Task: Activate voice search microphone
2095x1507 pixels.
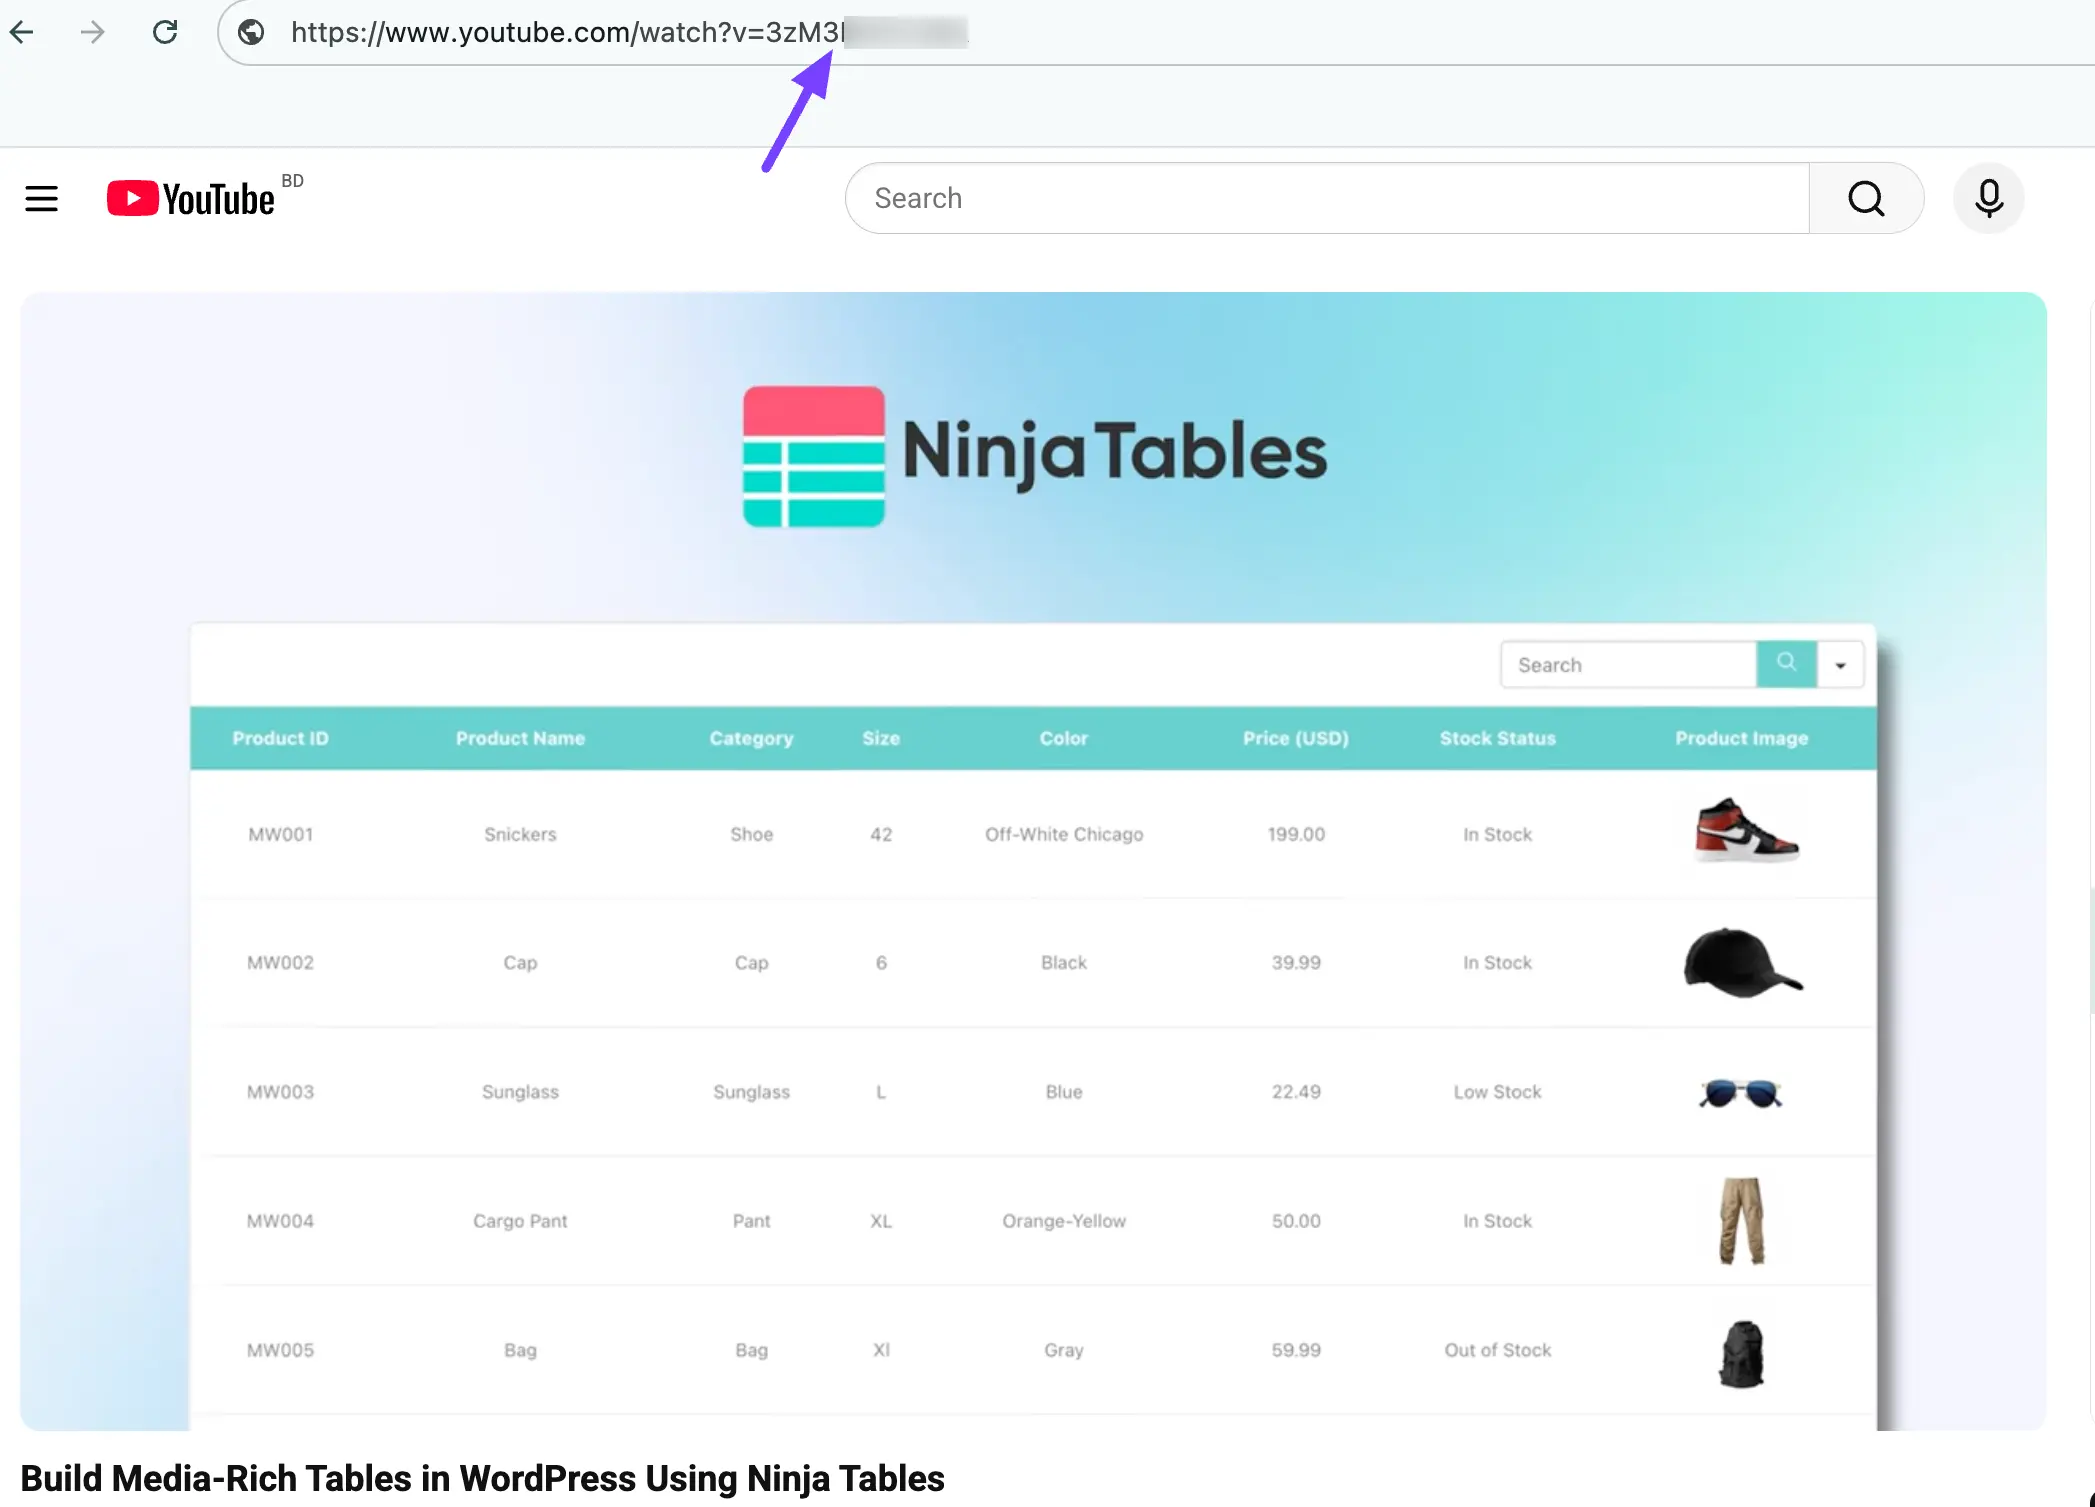Action: (x=1988, y=198)
